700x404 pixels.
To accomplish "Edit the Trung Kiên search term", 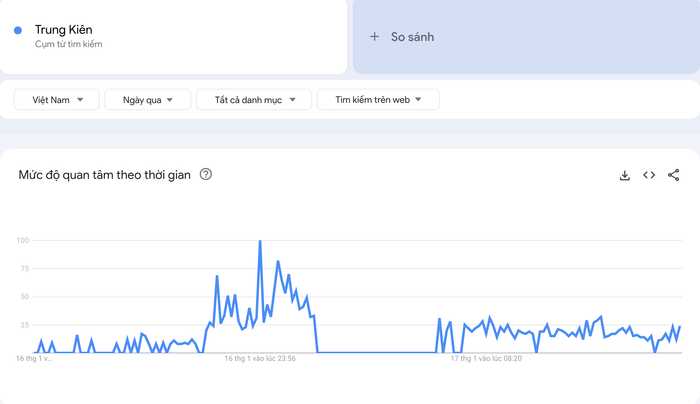I will point(62,30).
